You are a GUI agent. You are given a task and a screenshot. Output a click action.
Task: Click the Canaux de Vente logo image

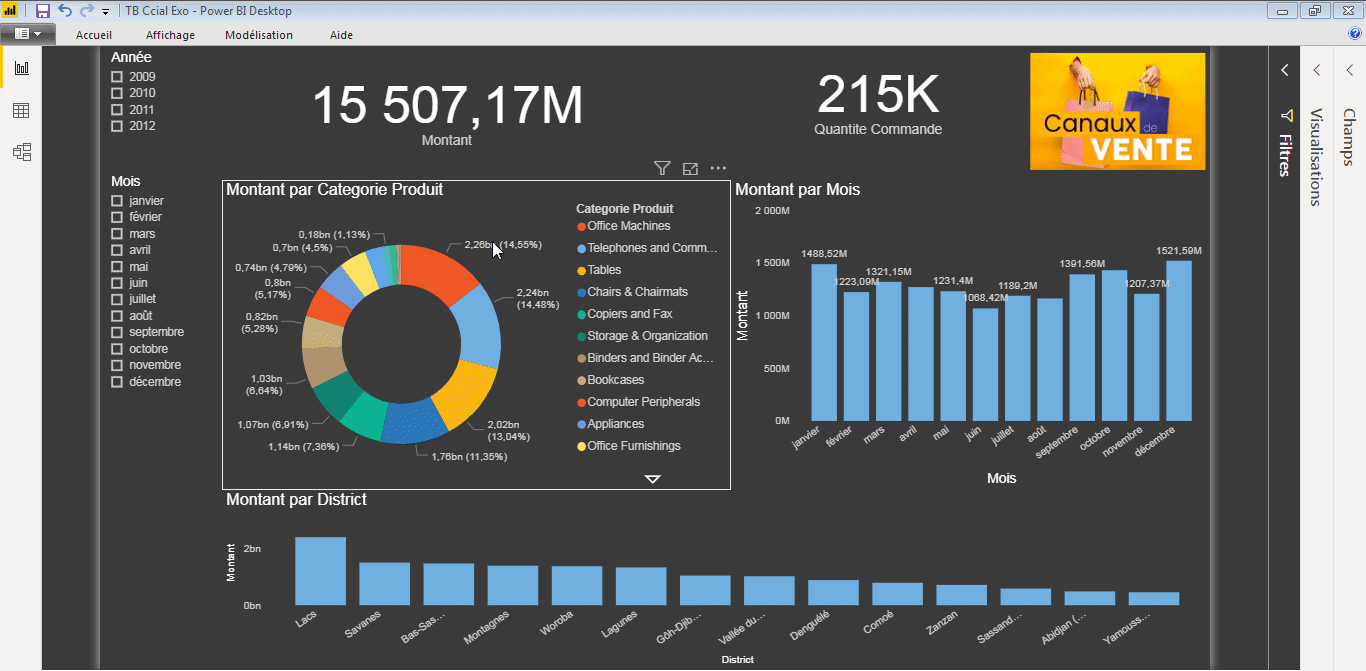1118,111
